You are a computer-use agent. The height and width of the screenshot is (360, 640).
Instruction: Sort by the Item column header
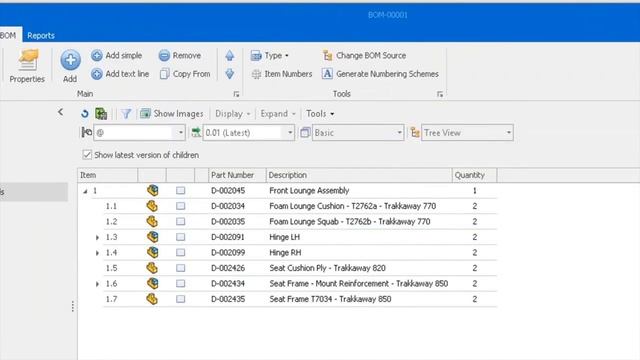(x=108, y=175)
